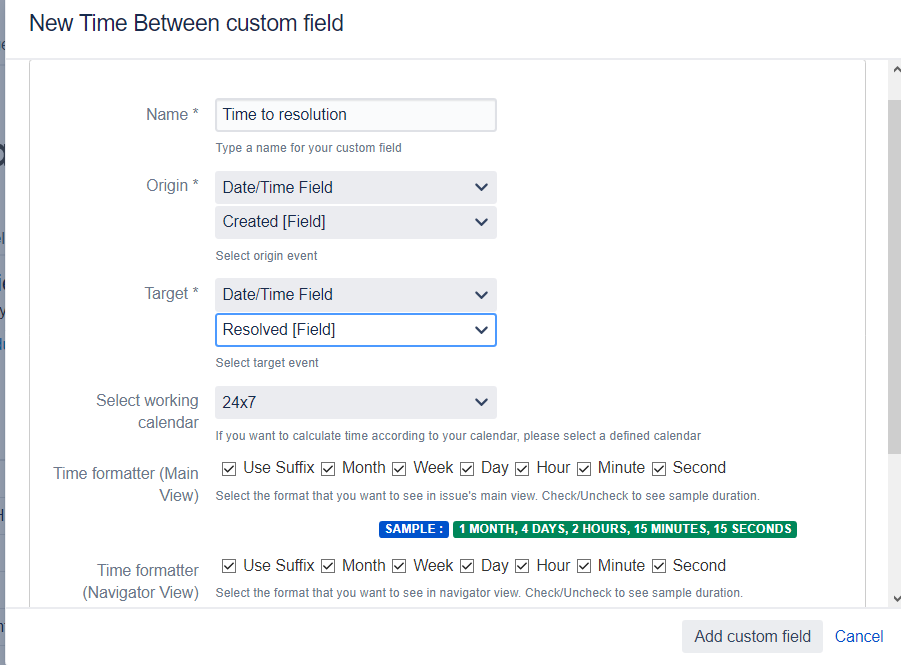This screenshot has height=665, width=901.
Task: Click the Add custom field button
Action: 752,637
